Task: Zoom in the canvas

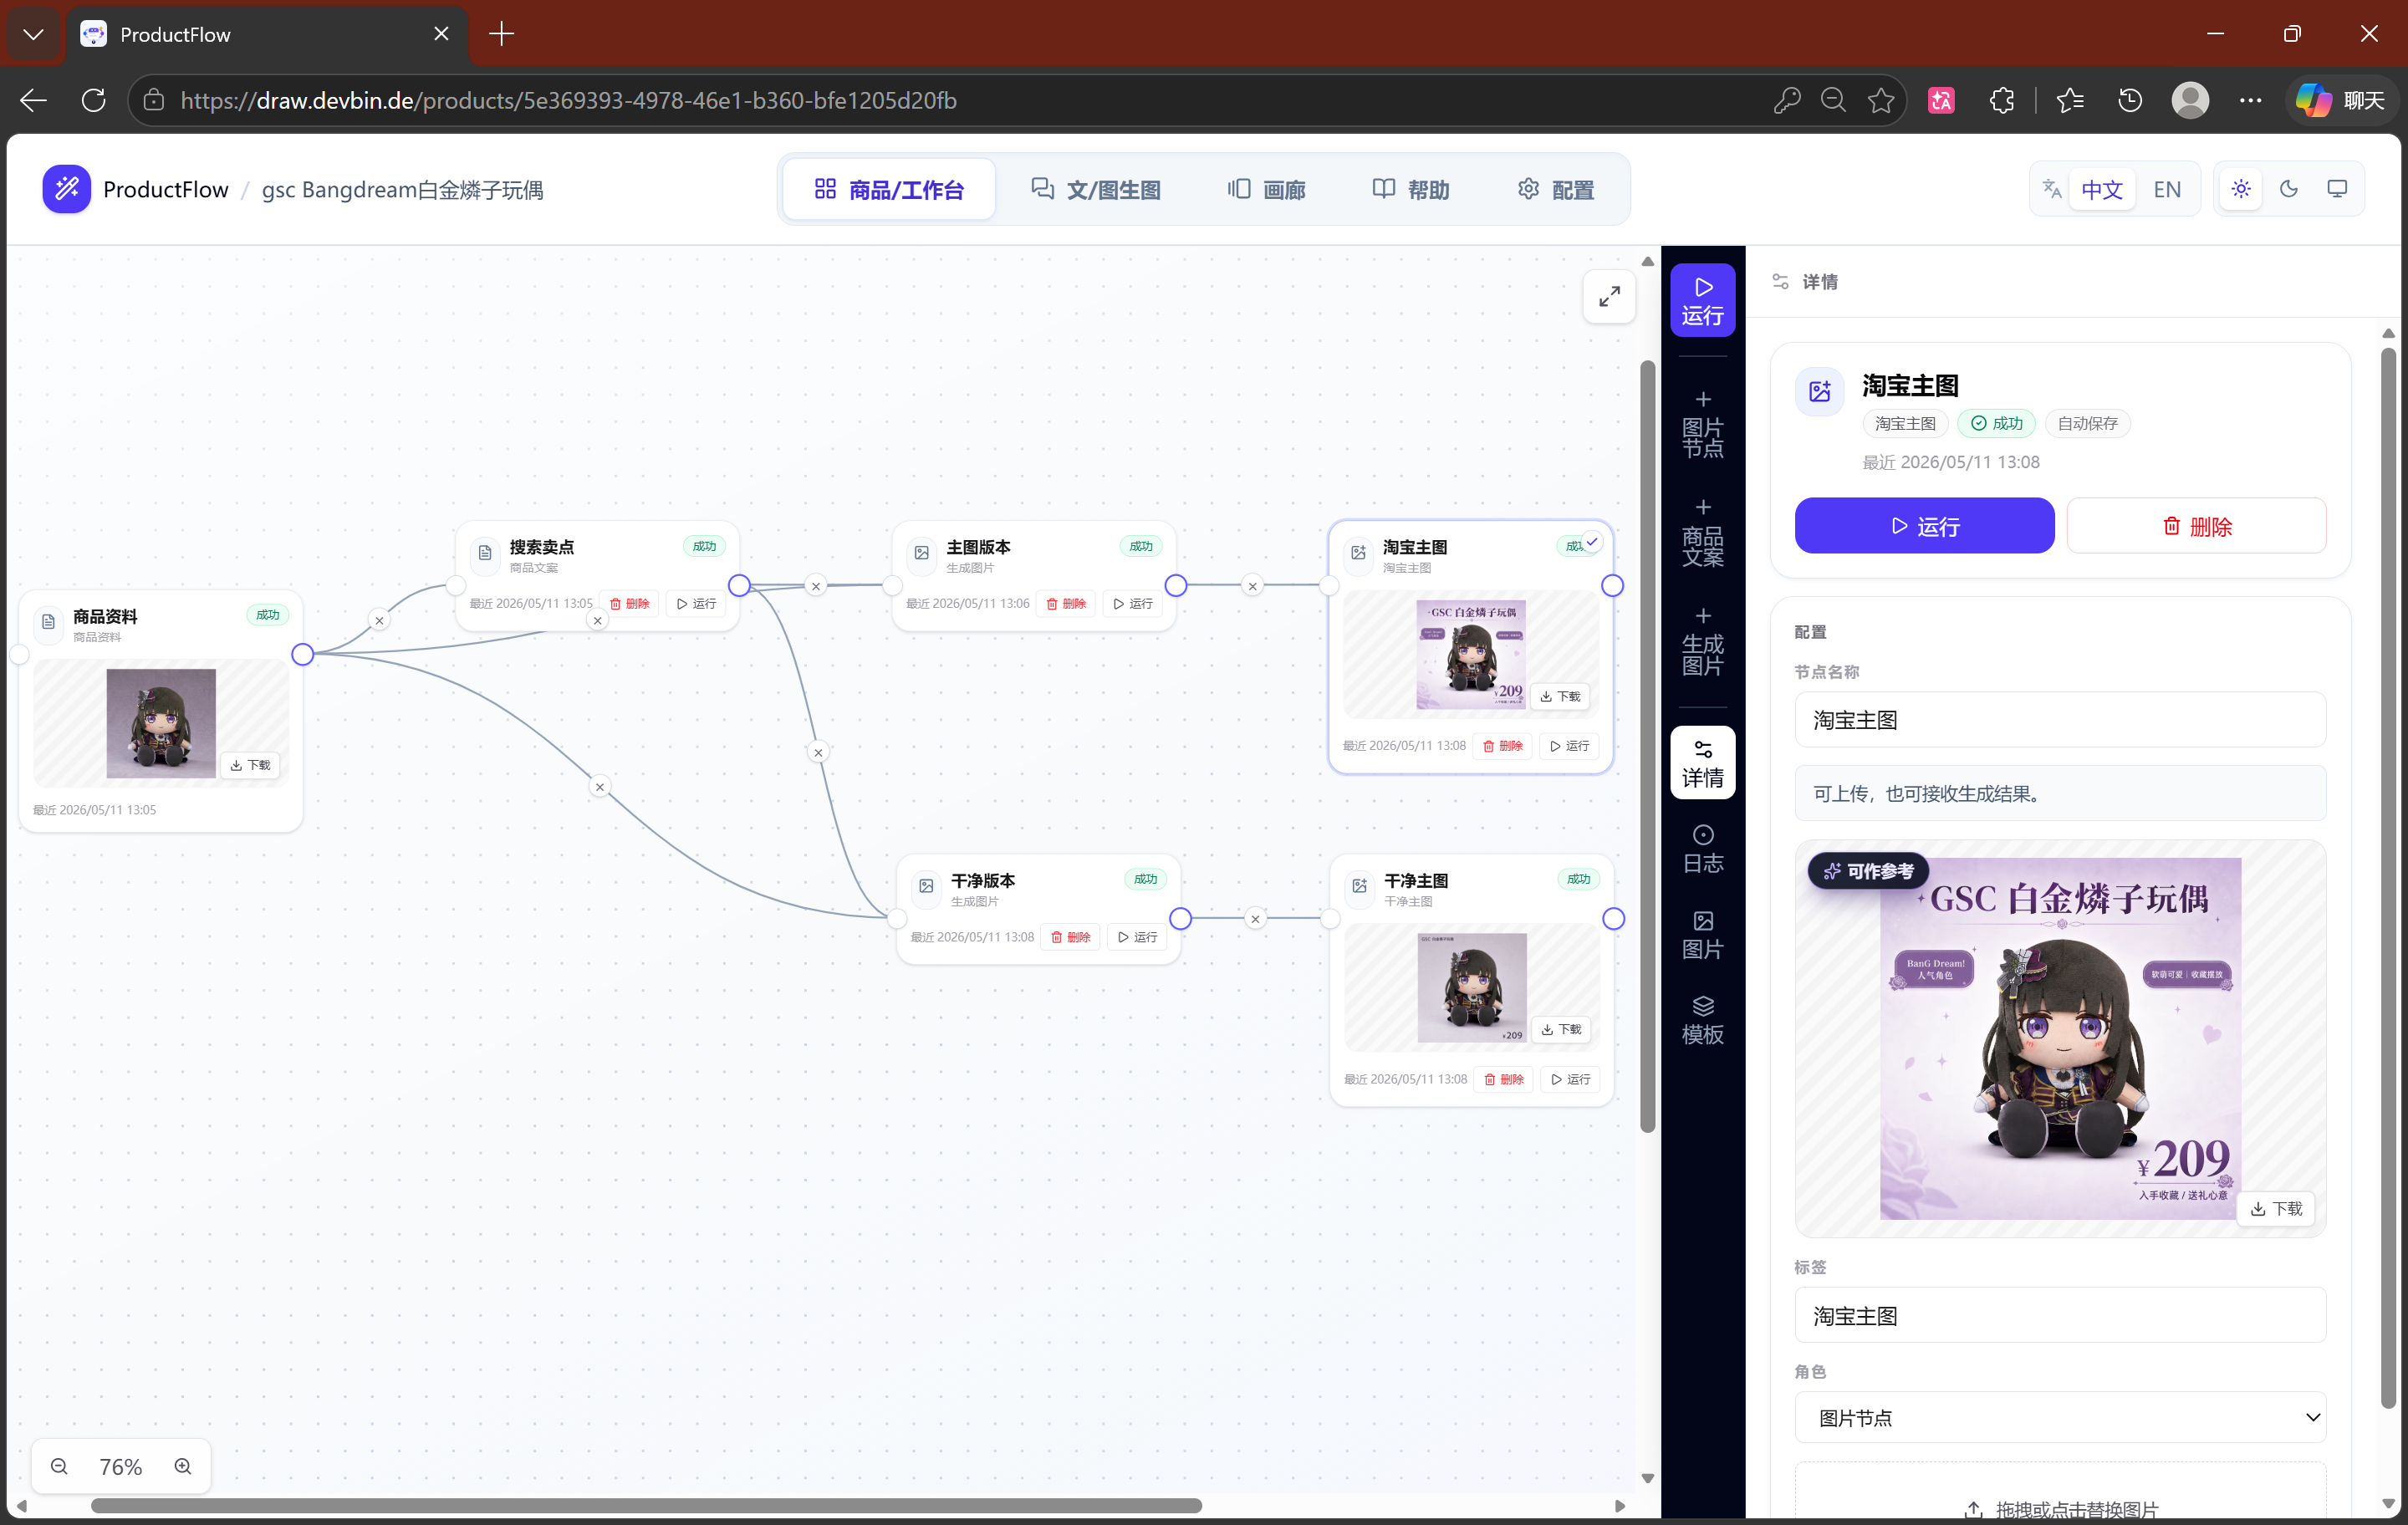Action: [183, 1466]
